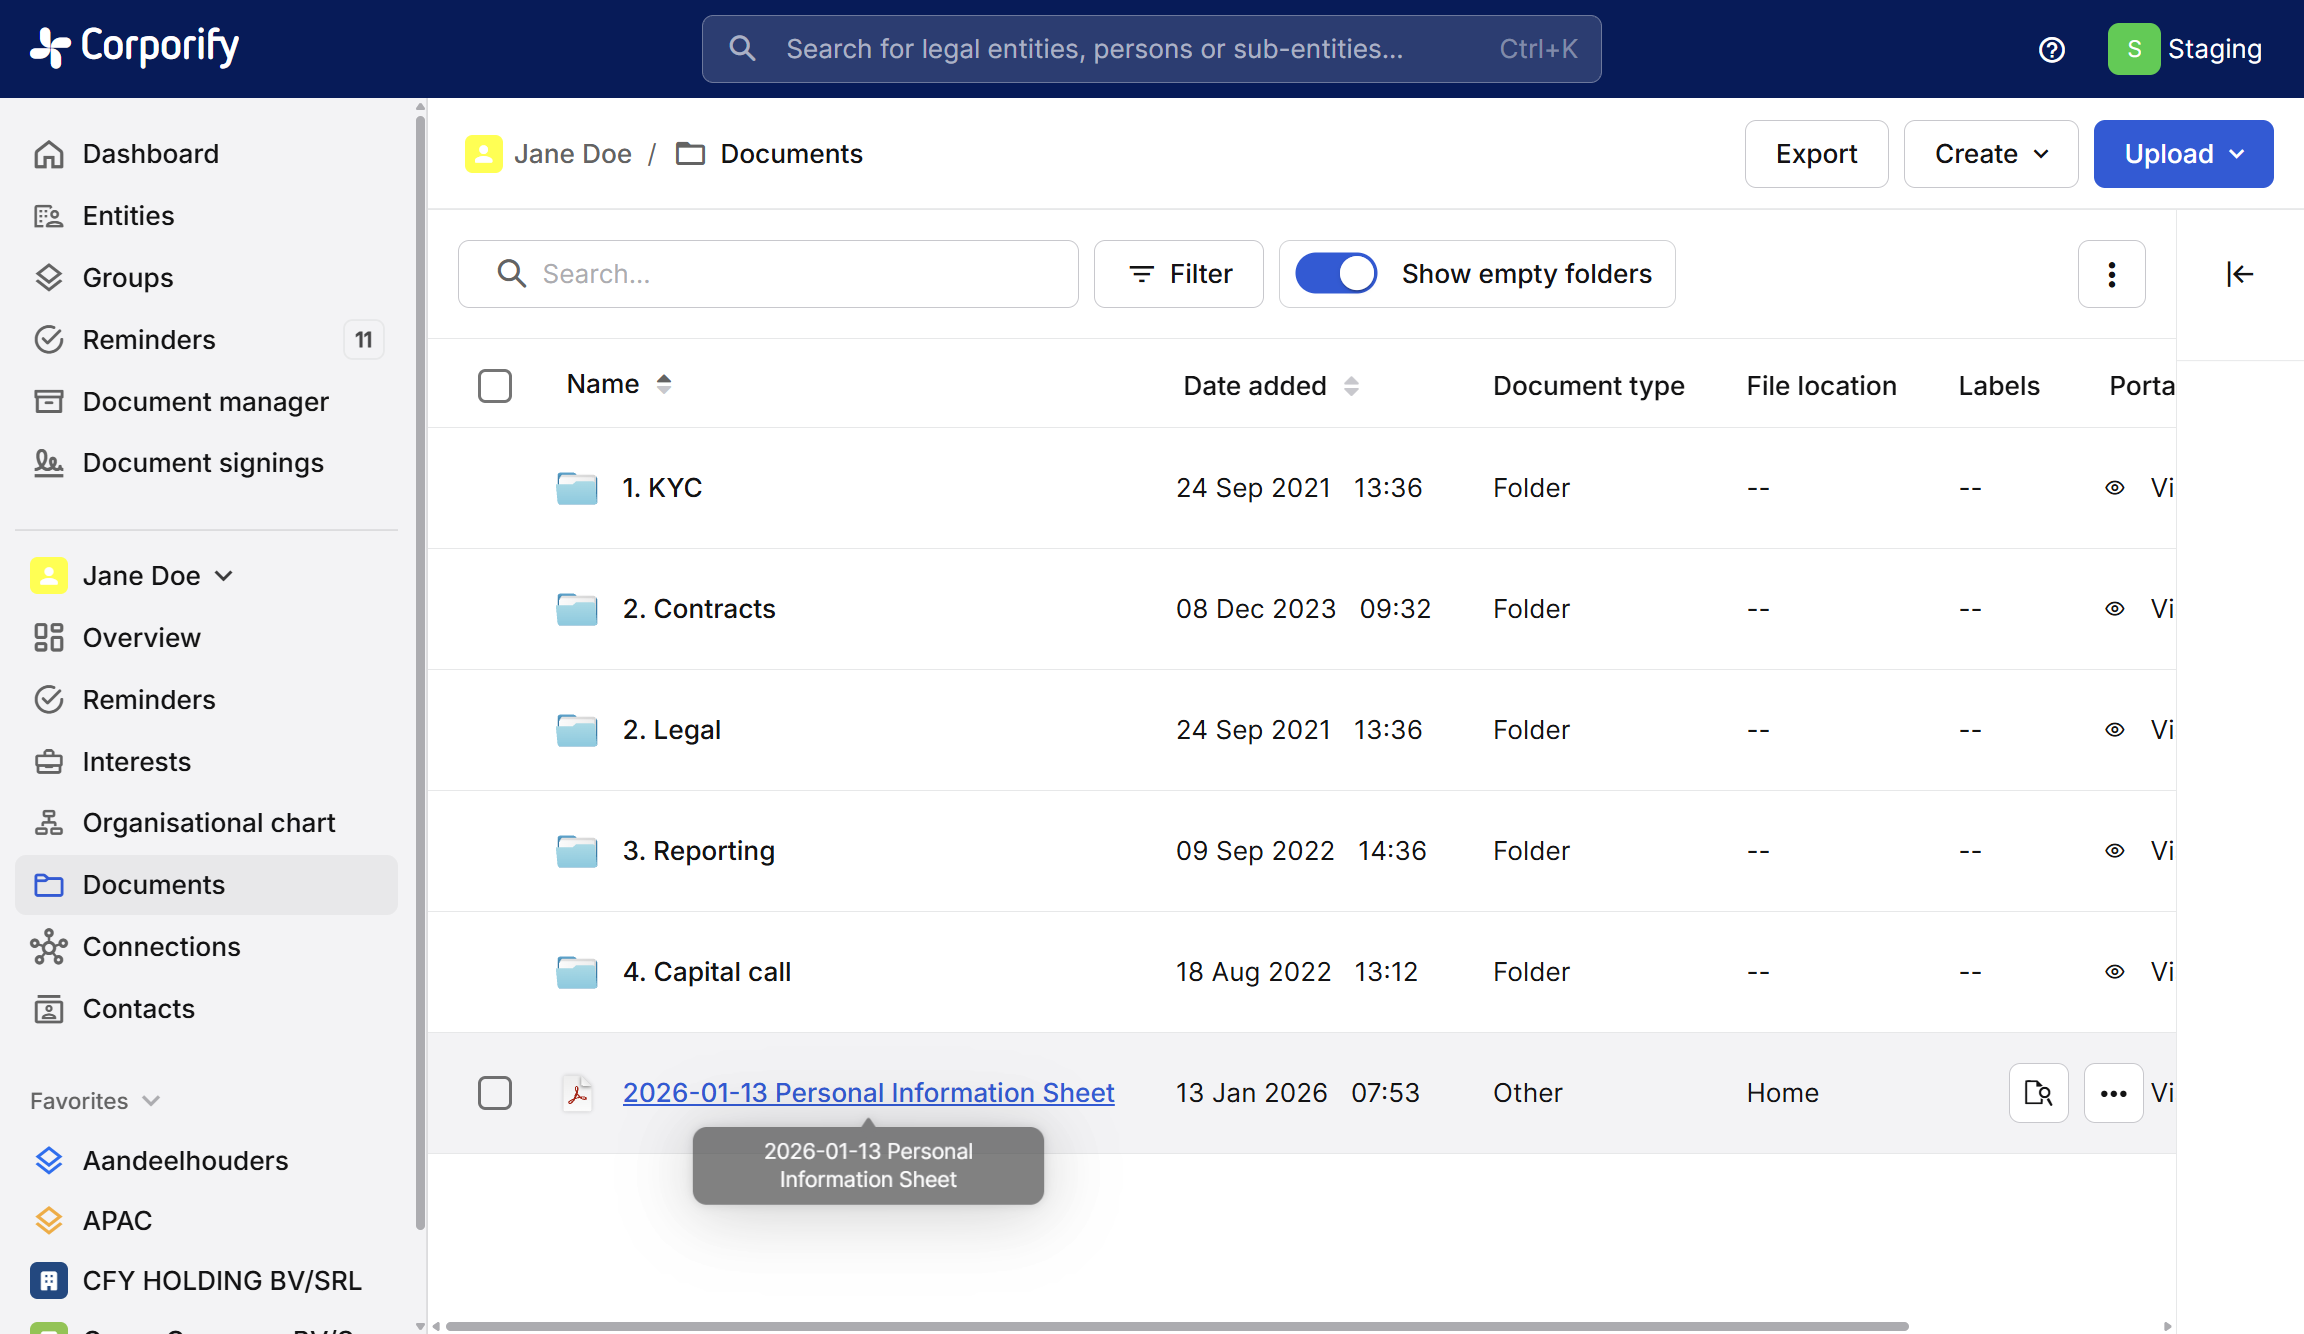
Task: Open Organisational chart from sidebar
Action: point(208,823)
